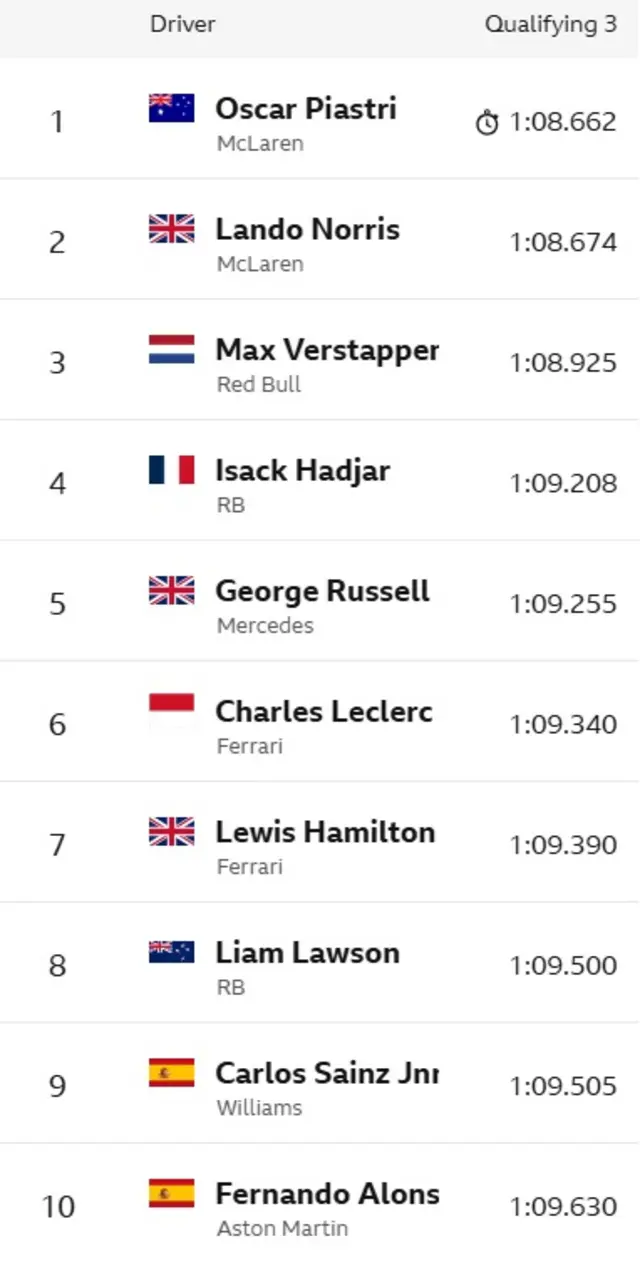Click the Monaco flag beside Charles Leclerc
Image resolution: width=640 pixels, height=1271 pixels.
(171, 711)
